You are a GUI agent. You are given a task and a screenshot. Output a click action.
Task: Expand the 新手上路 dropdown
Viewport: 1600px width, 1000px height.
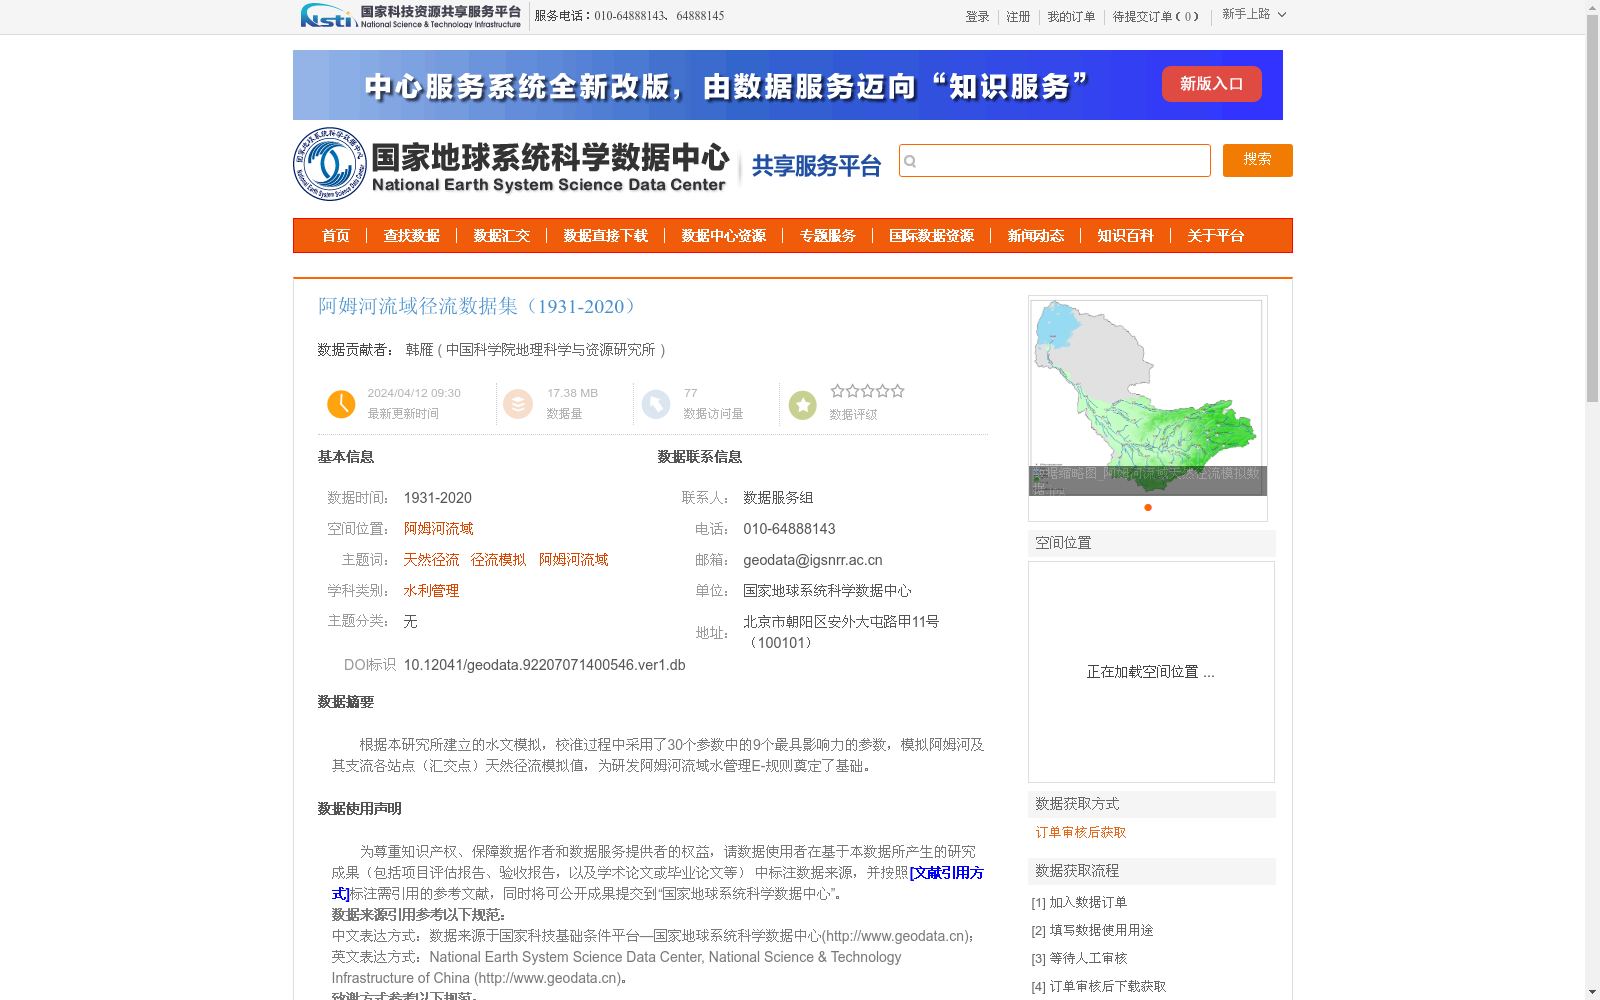coord(1254,14)
